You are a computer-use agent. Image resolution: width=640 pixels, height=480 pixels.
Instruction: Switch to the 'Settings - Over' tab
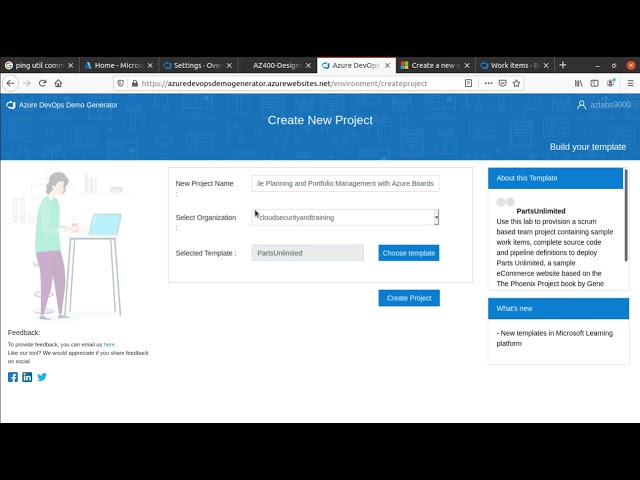[198, 65]
